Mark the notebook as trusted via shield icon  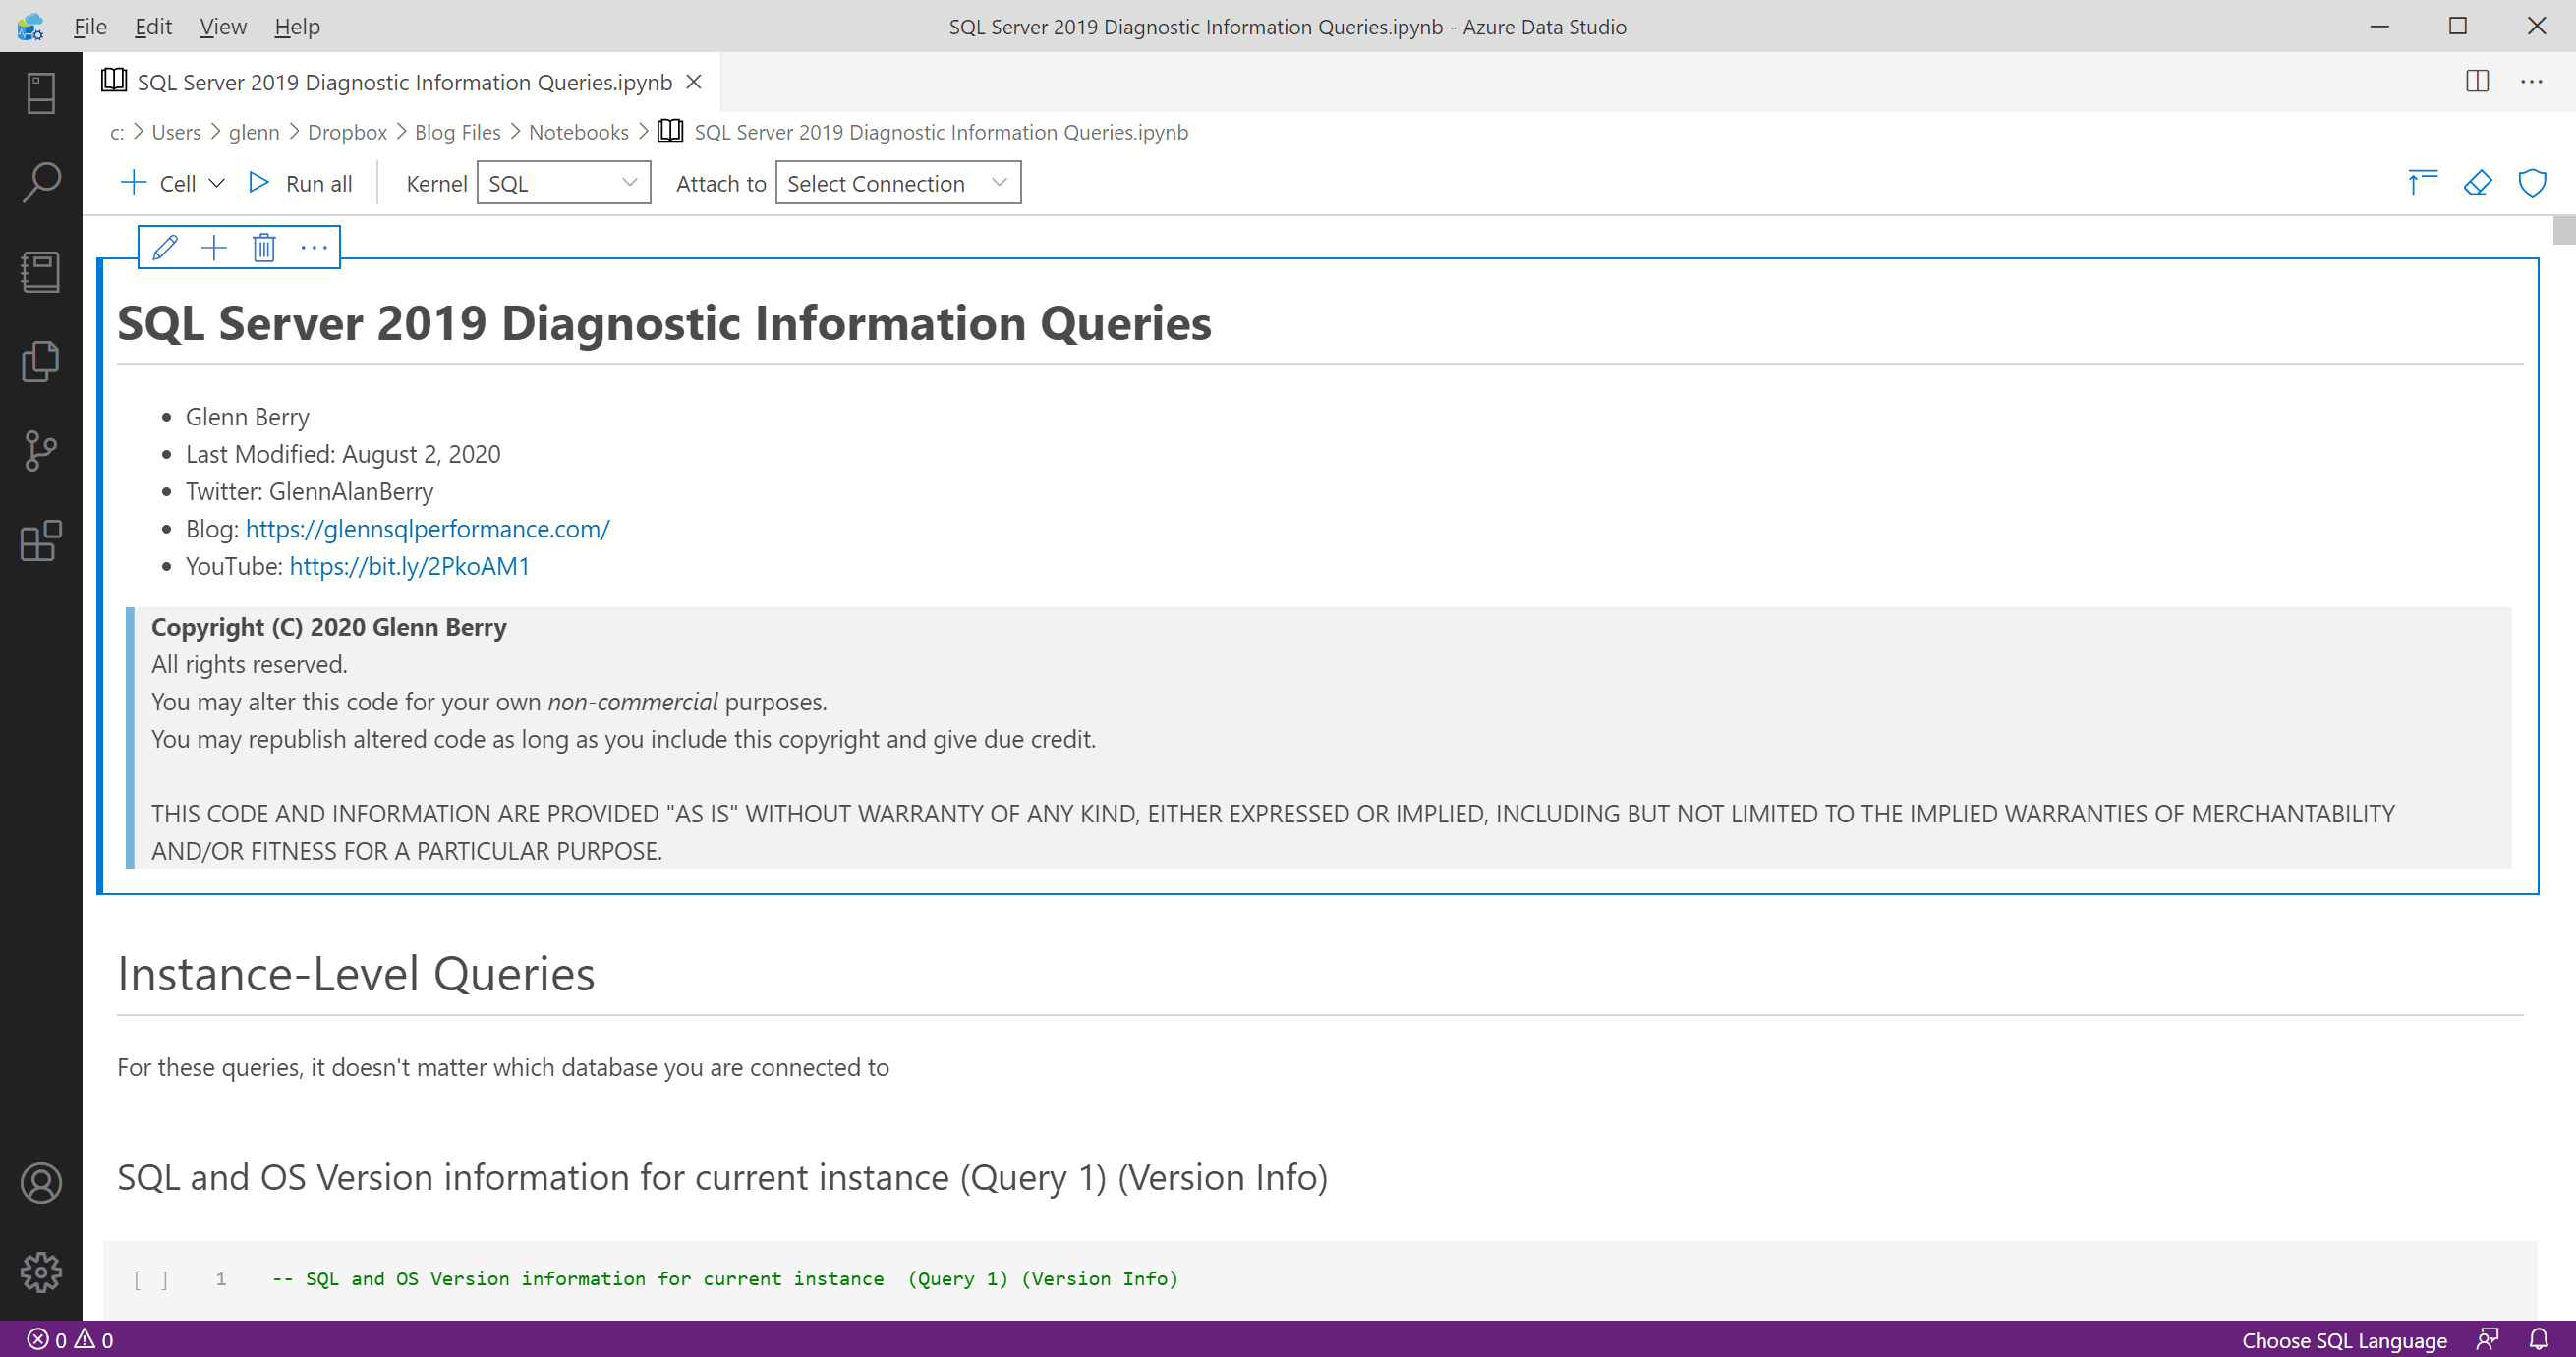[x=2533, y=182]
